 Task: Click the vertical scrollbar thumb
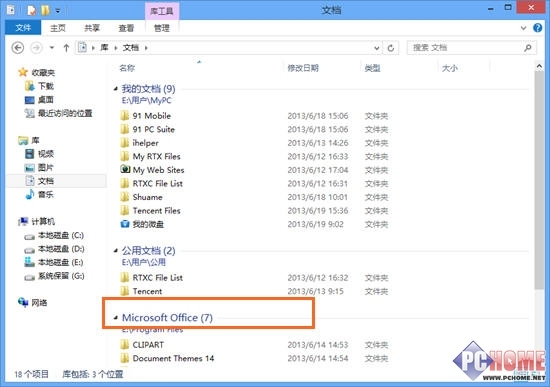[539, 180]
